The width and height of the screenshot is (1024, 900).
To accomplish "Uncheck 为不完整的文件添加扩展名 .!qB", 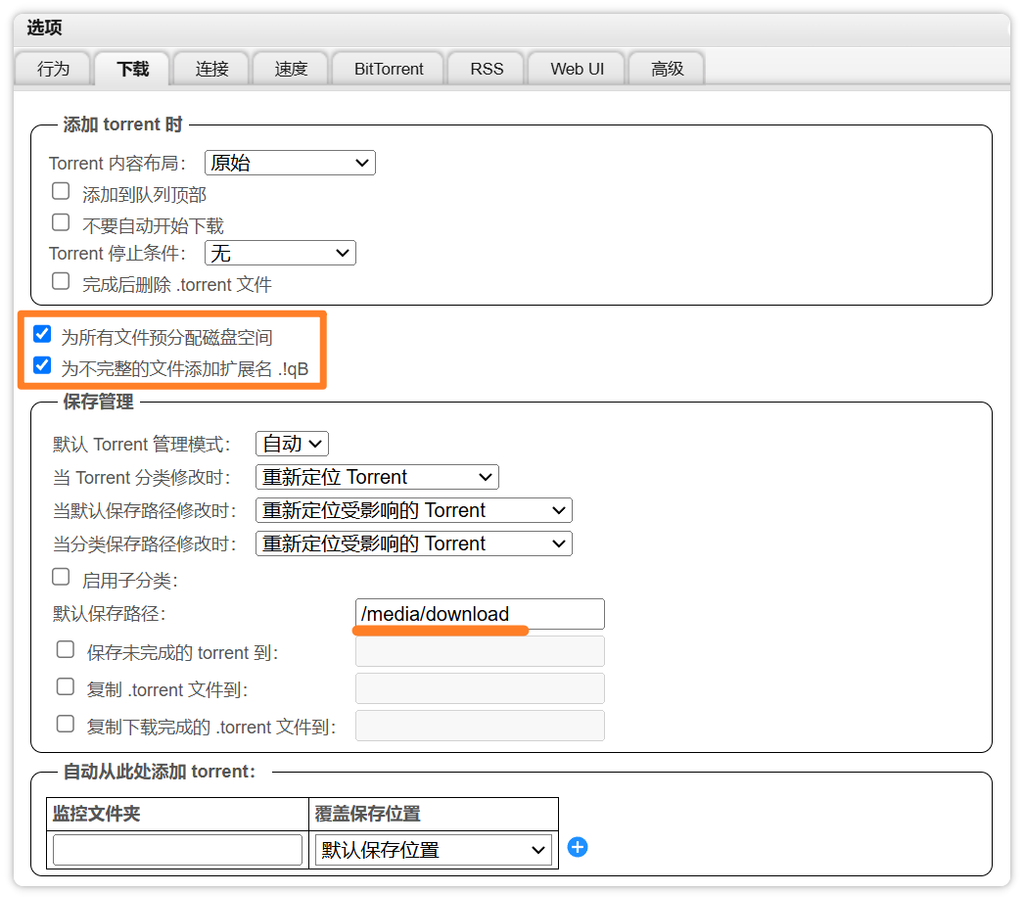I will pos(41,364).
